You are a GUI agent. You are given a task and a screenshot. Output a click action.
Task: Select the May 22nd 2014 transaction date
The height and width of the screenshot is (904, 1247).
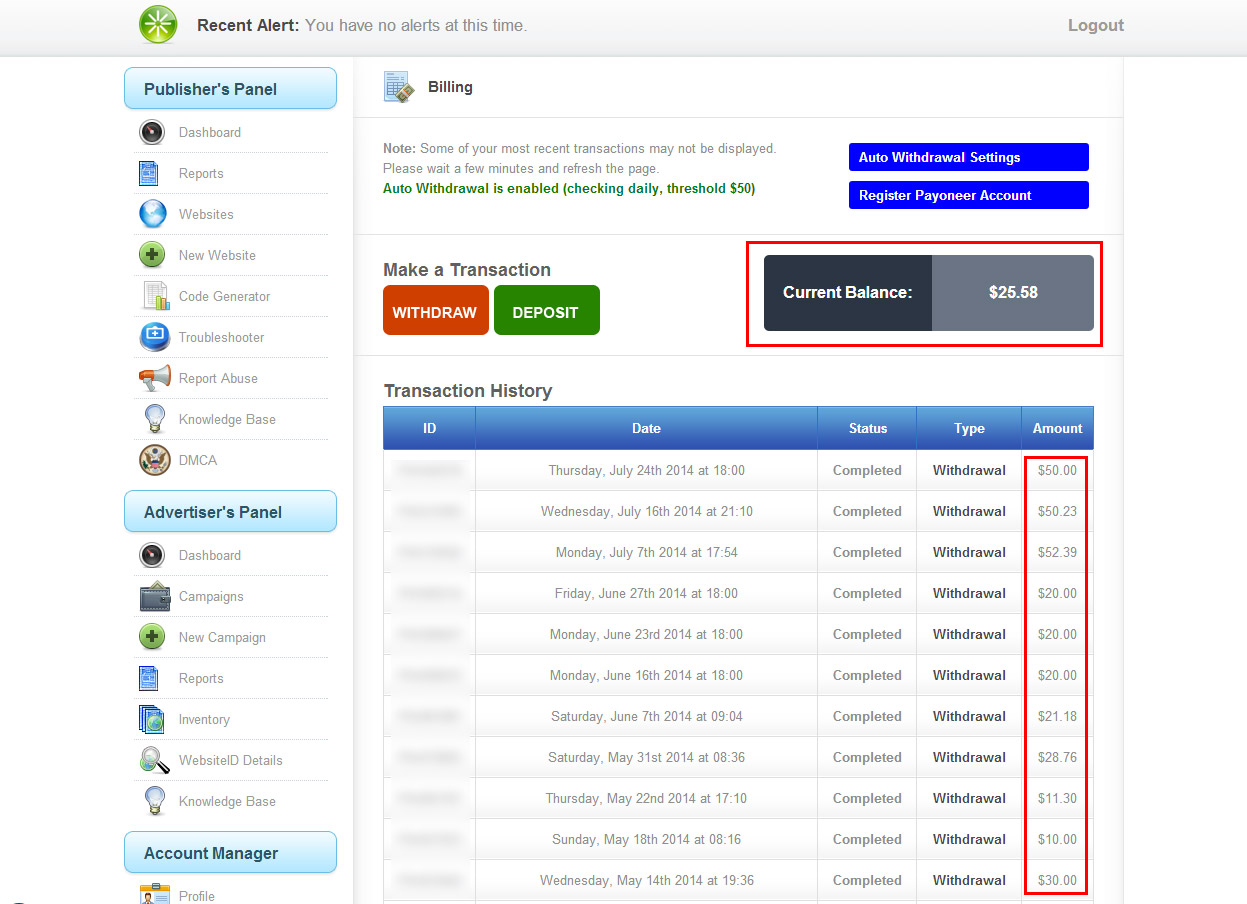(x=646, y=798)
